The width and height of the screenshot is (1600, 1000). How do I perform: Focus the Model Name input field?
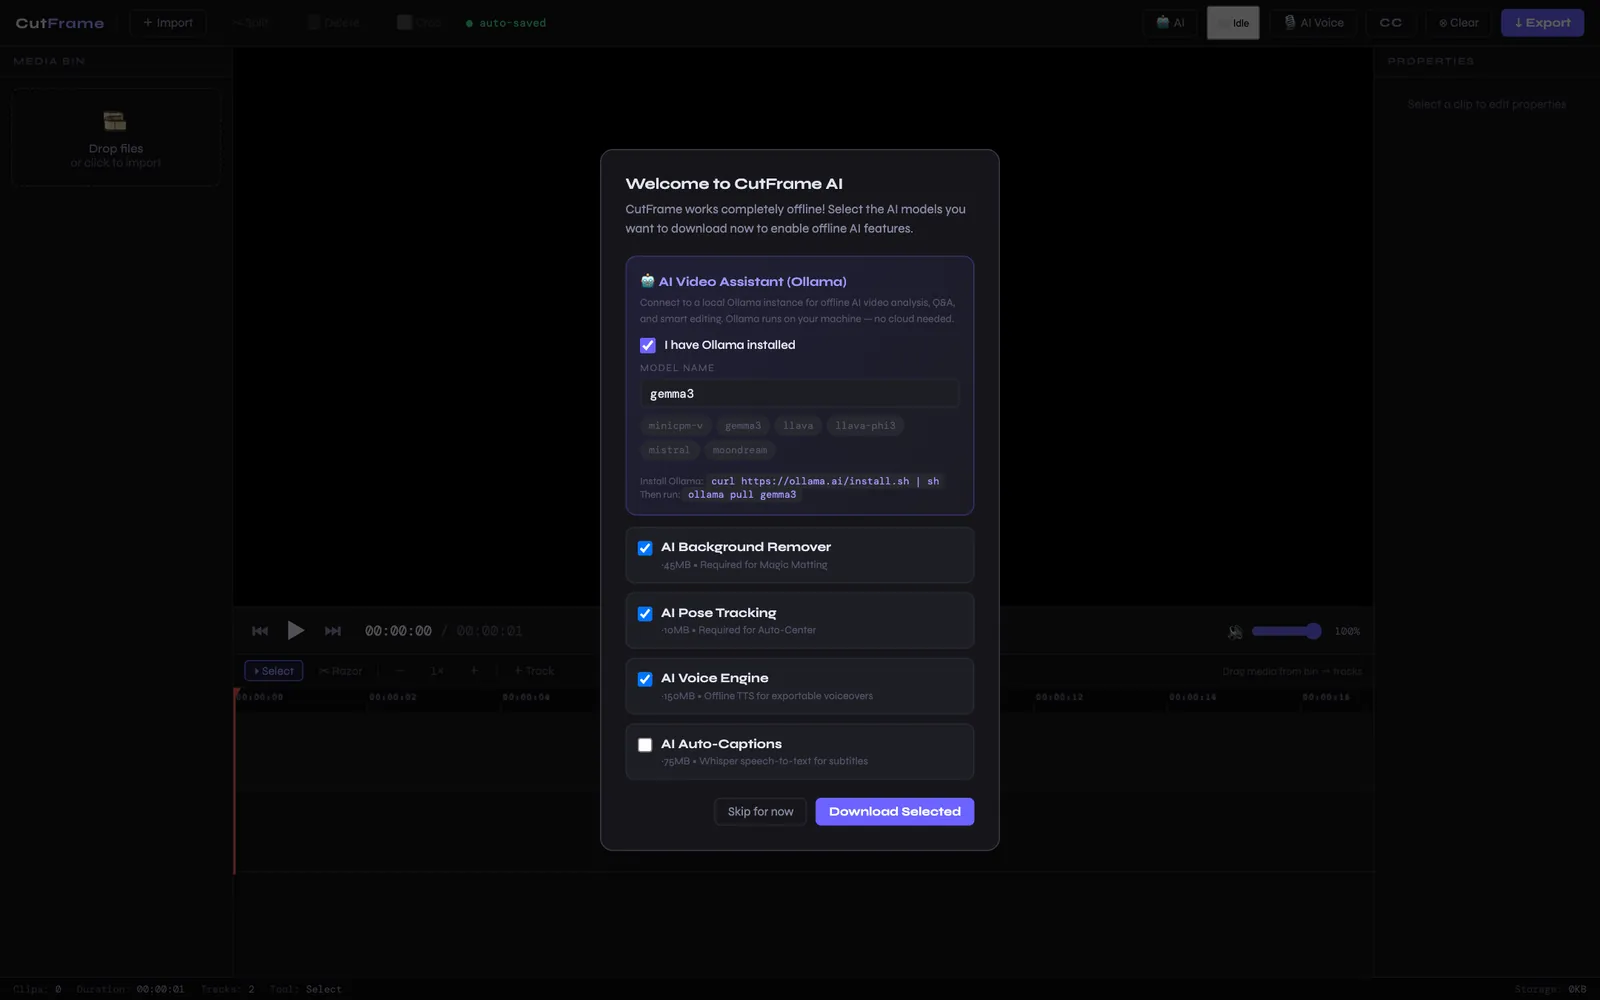pyautogui.click(x=799, y=394)
